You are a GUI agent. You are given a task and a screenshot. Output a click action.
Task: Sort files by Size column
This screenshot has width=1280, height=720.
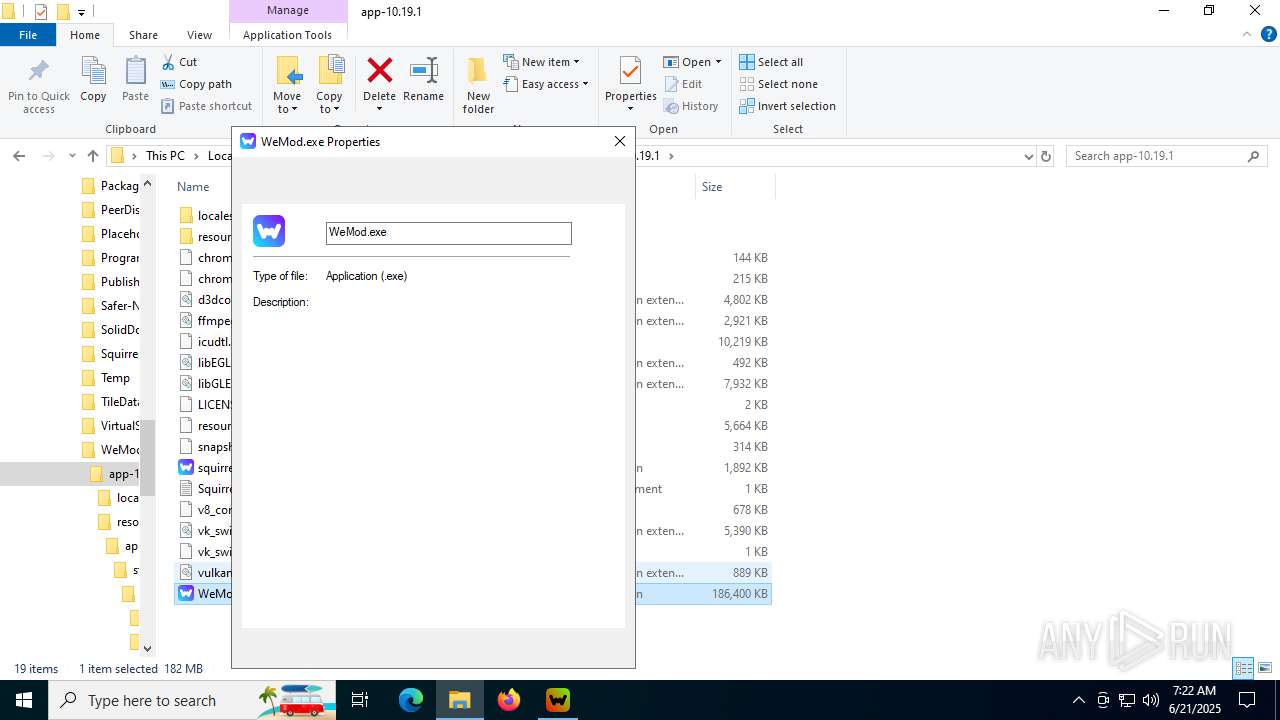pos(712,187)
